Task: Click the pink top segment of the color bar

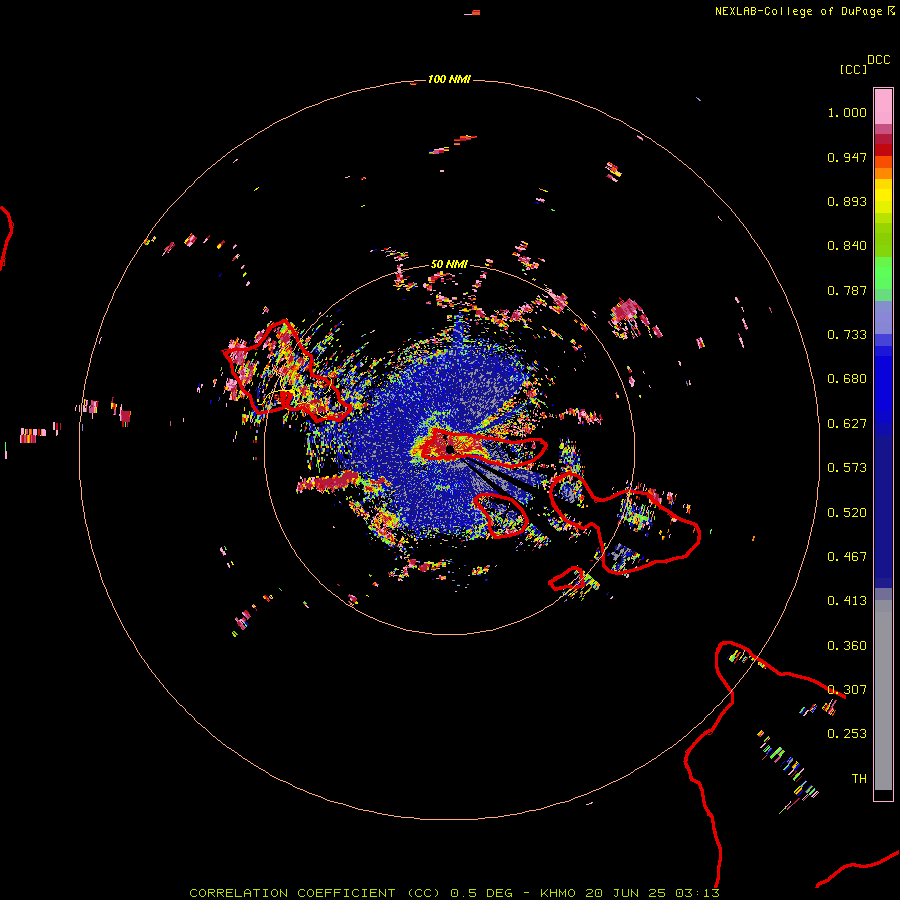Action: pyautogui.click(x=883, y=107)
